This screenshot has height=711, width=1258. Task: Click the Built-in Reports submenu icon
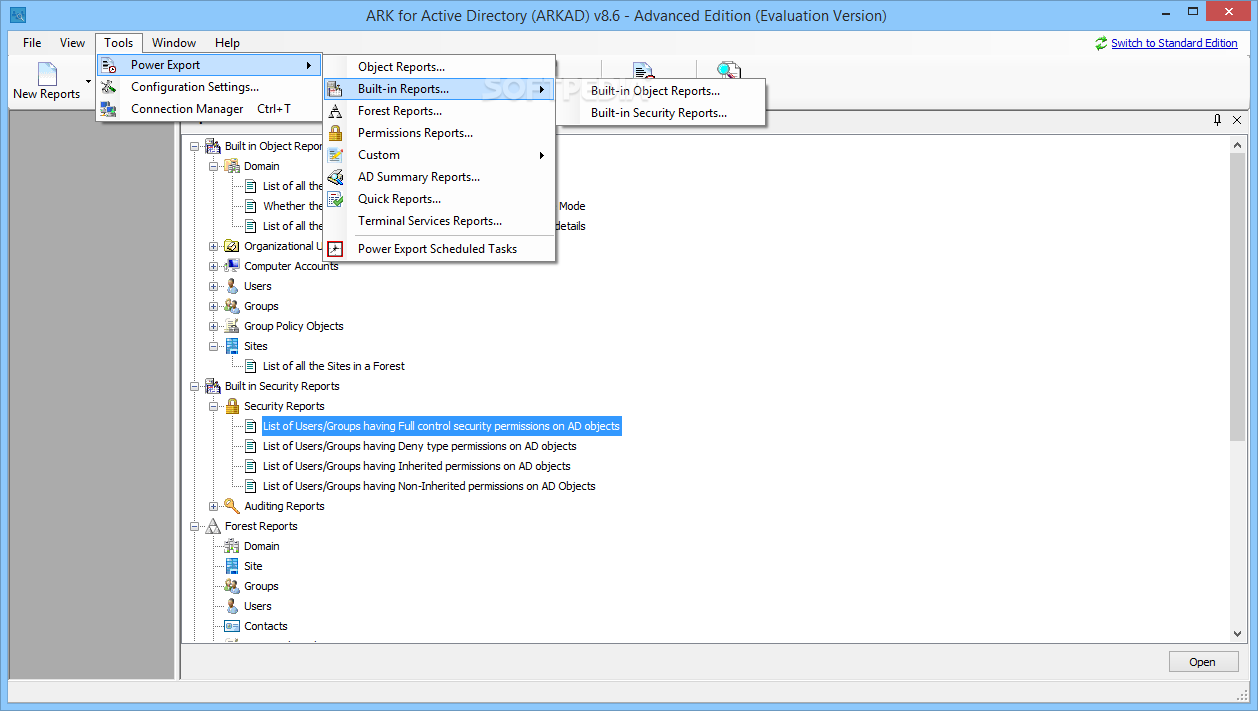tap(336, 89)
